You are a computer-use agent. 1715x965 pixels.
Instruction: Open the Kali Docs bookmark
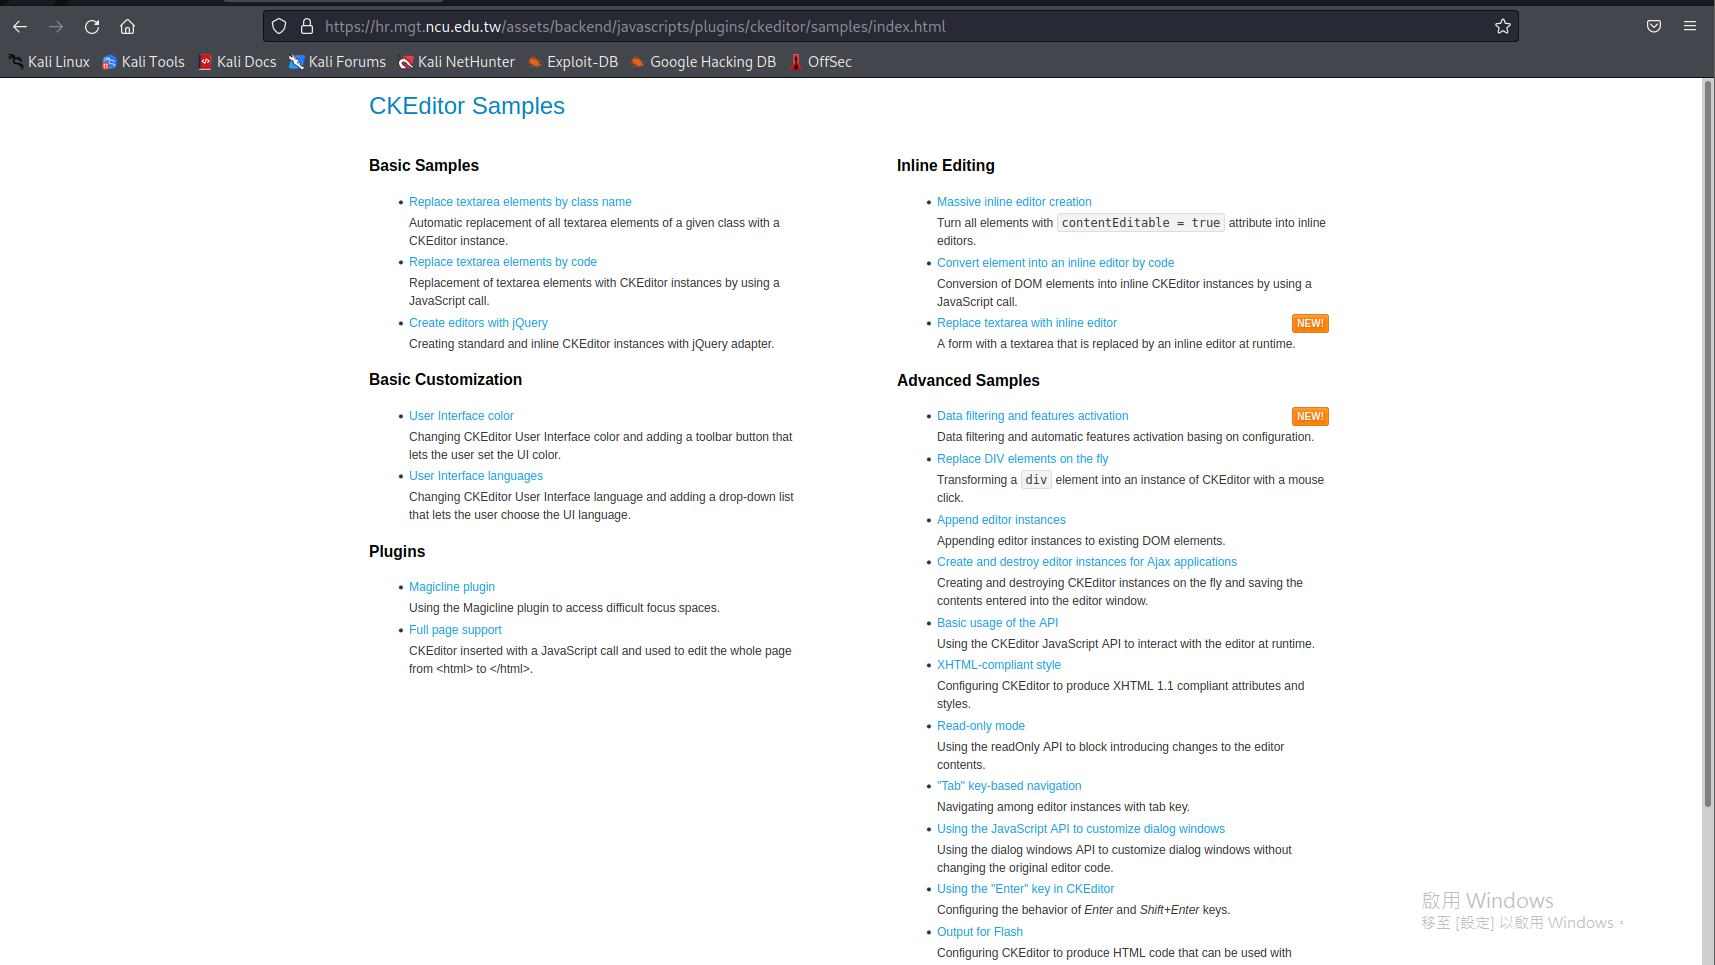tap(237, 62)
